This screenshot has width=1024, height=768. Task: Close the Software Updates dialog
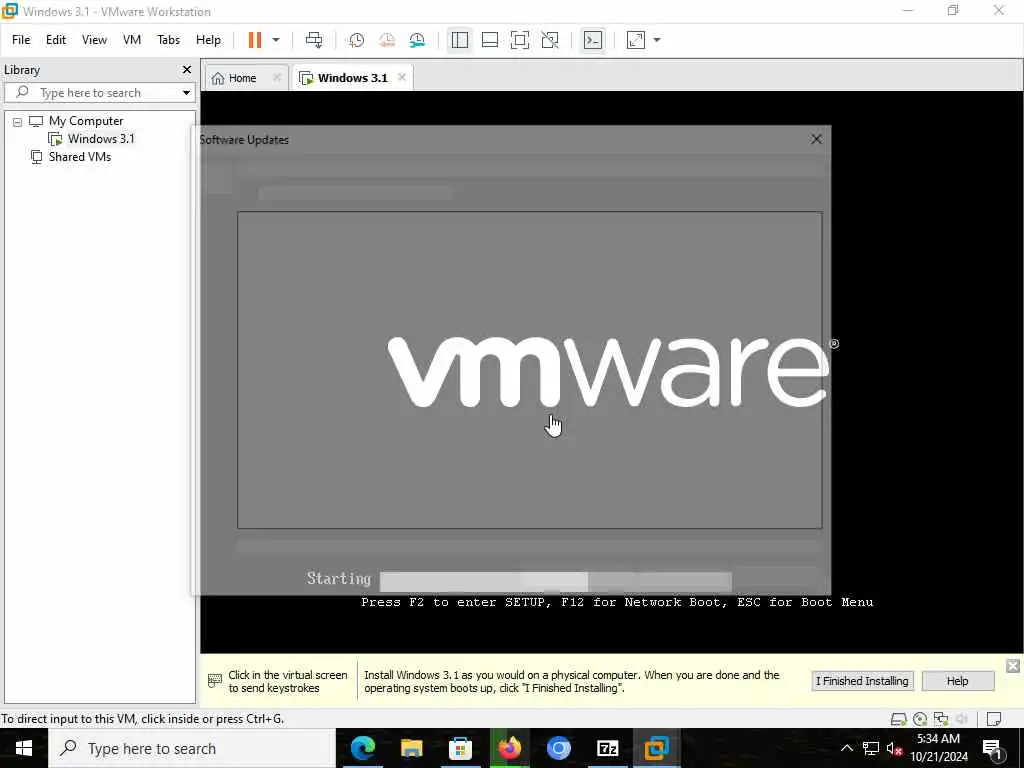pyautogui.click(x=816, y=139)
